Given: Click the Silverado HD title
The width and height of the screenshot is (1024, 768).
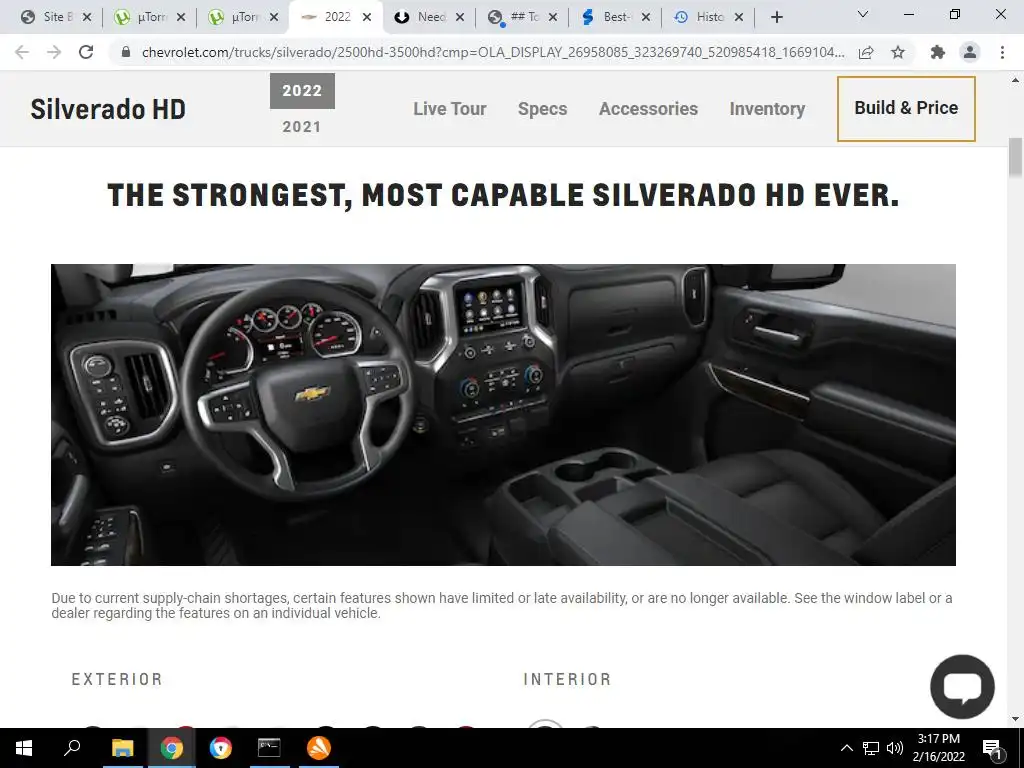Looking at the screenshot, I should (x=108, y=108).
